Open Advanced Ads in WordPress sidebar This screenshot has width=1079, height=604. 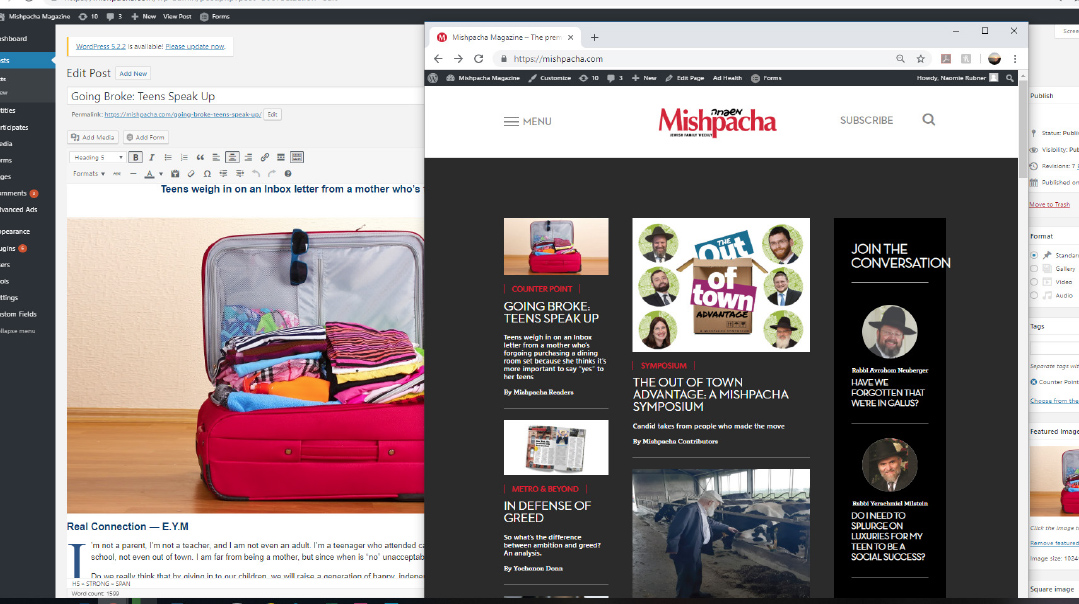pos(19,210)
